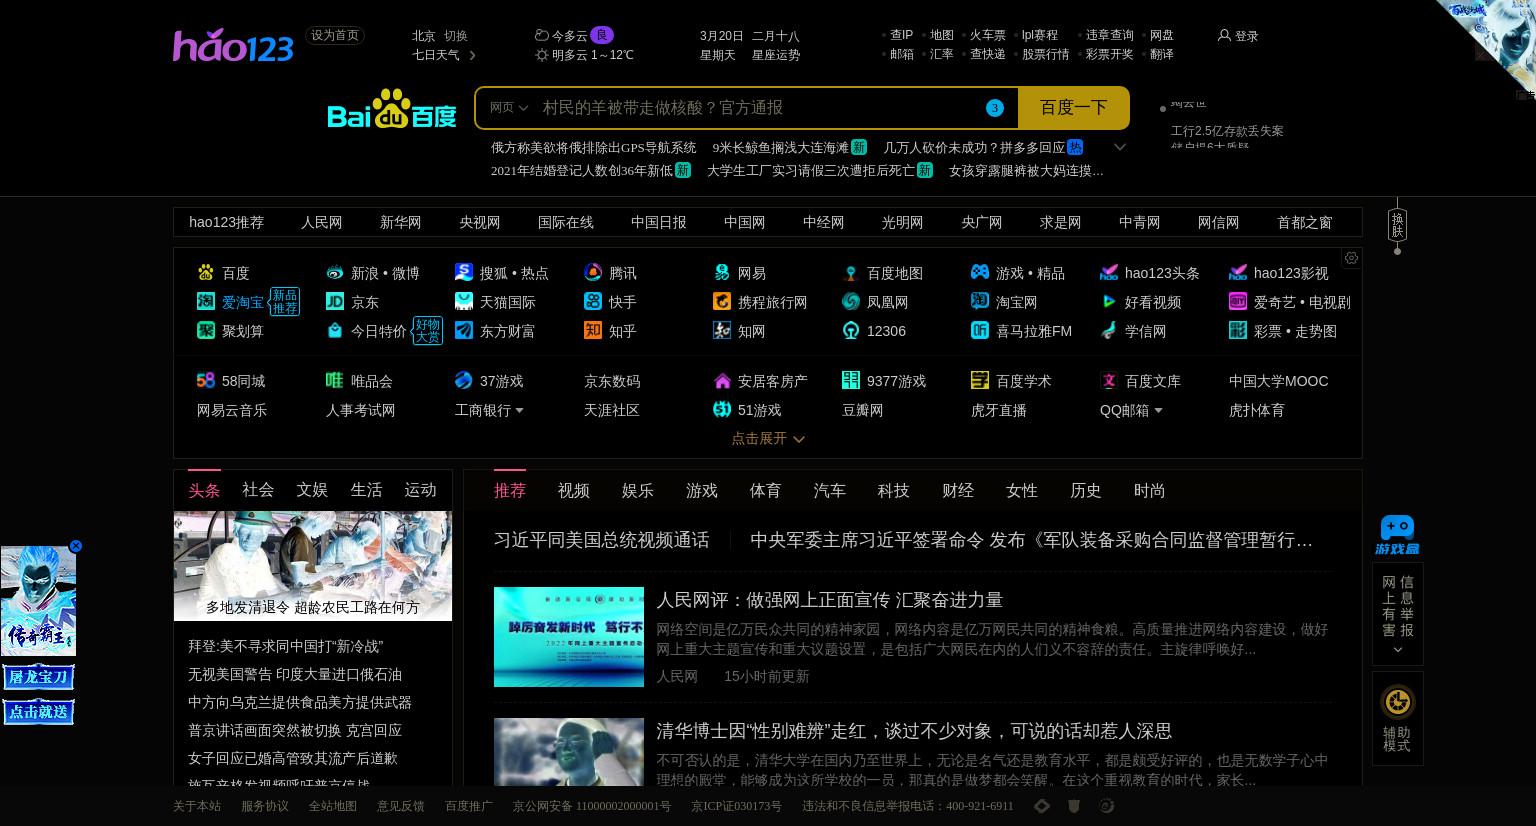Click the hao123 logo
The height and width of the screenshot is (826, 1536).
[x=233, y=45]
